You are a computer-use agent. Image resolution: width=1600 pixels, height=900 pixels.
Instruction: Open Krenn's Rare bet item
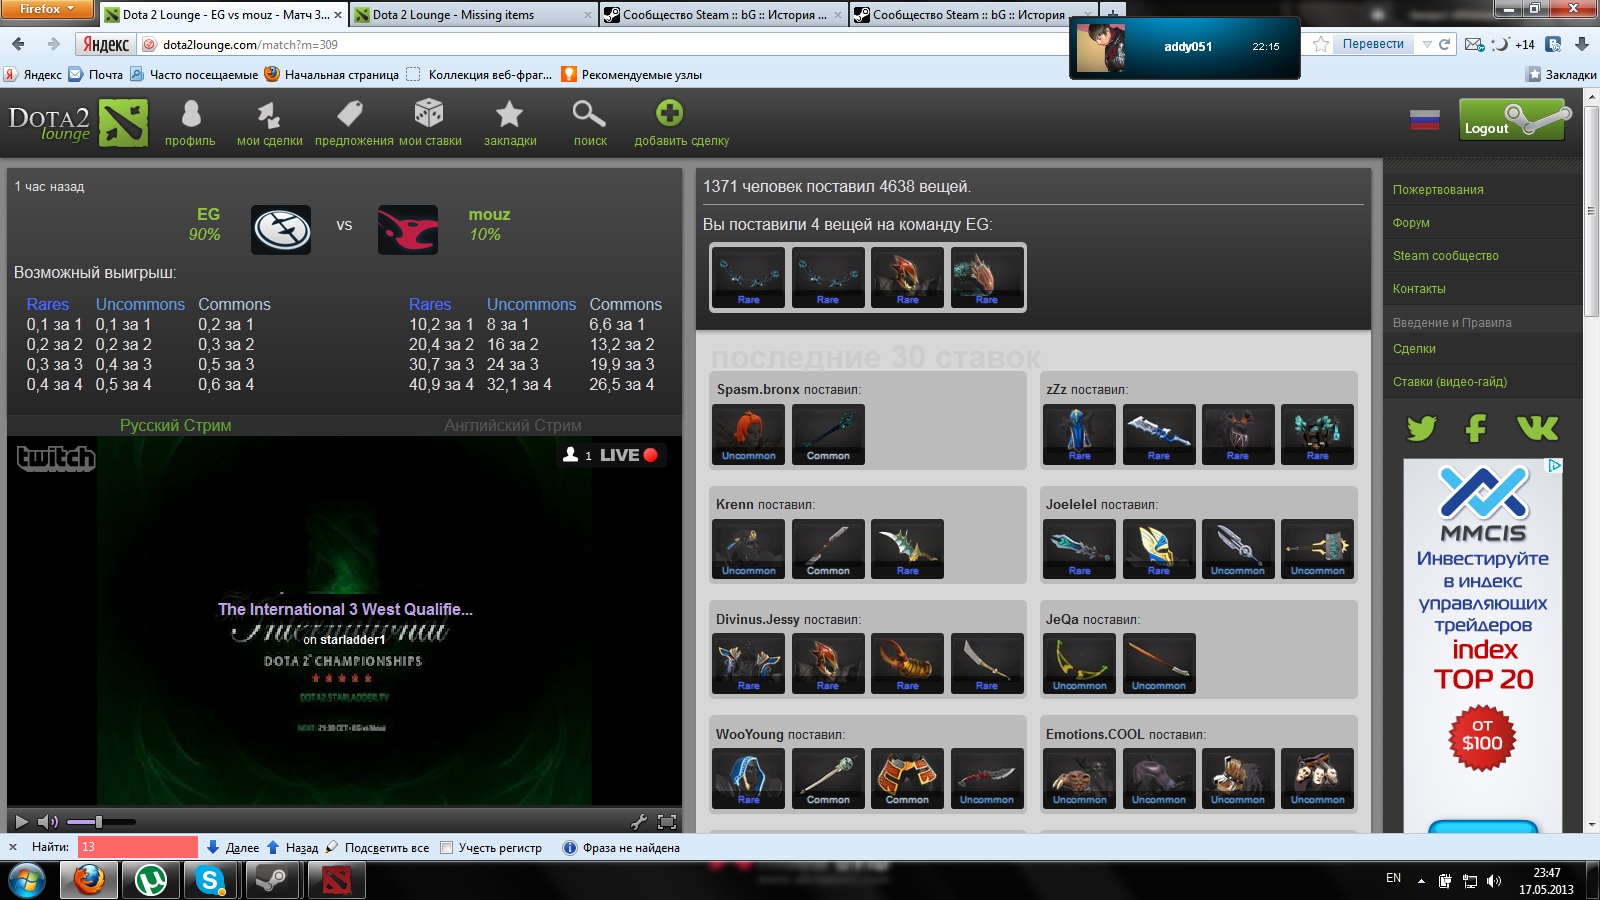pos(907,549)
